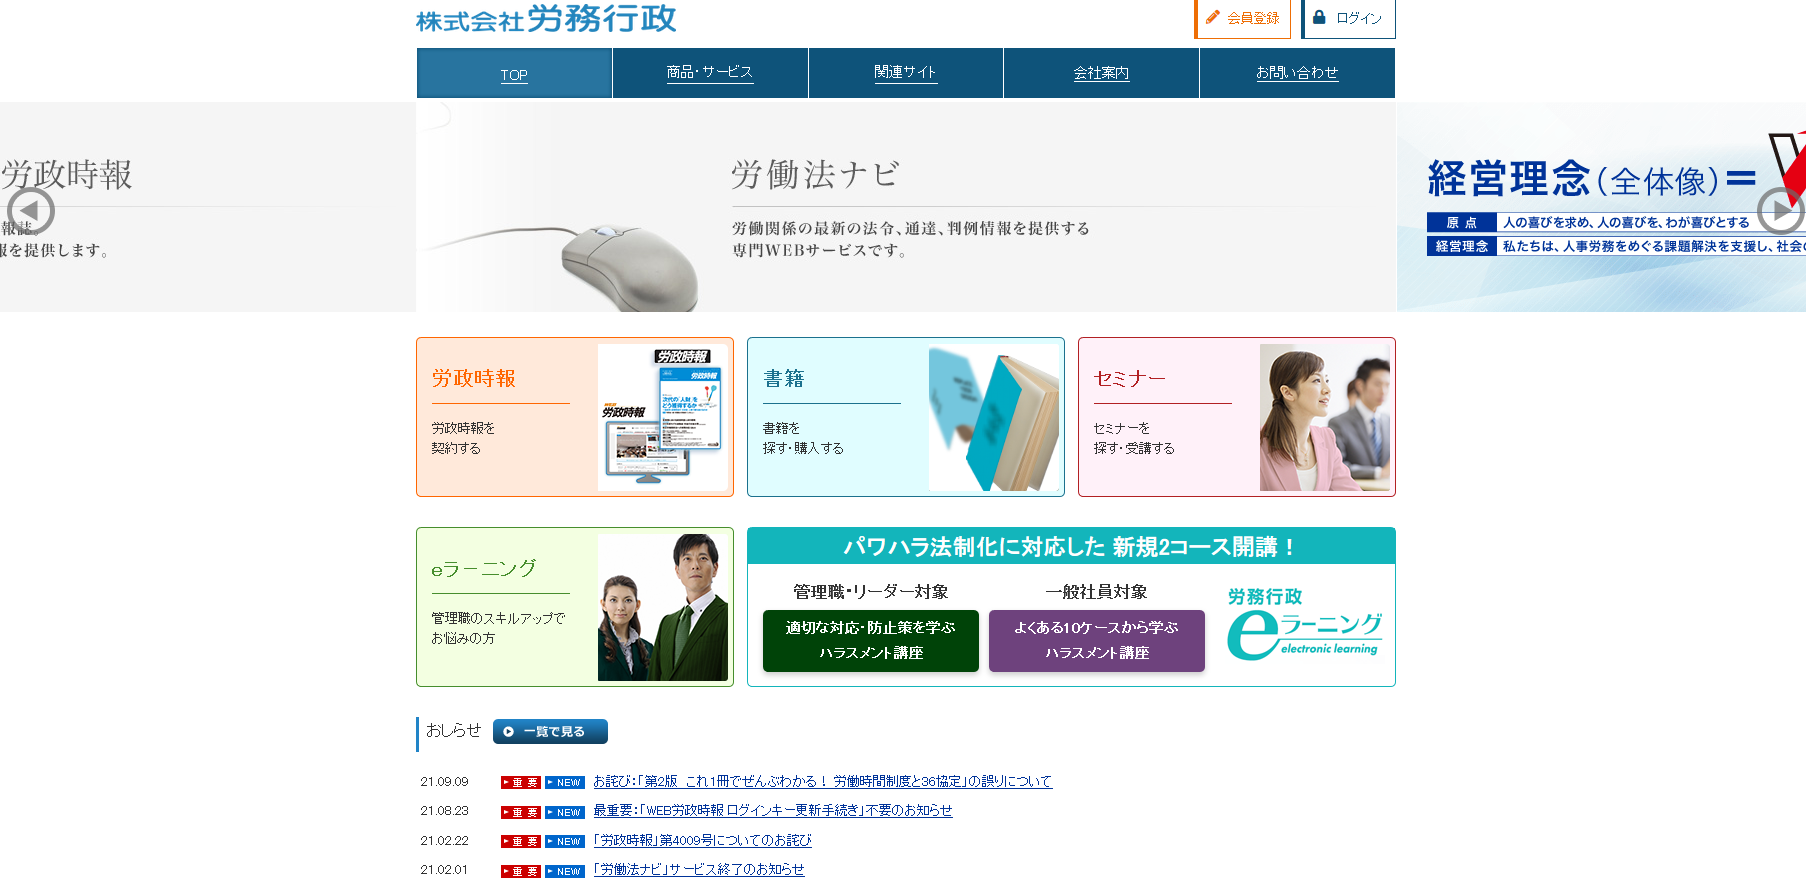
Task: Click the 重要 badge on the 21.08.23 row
Action: point(521,812)
